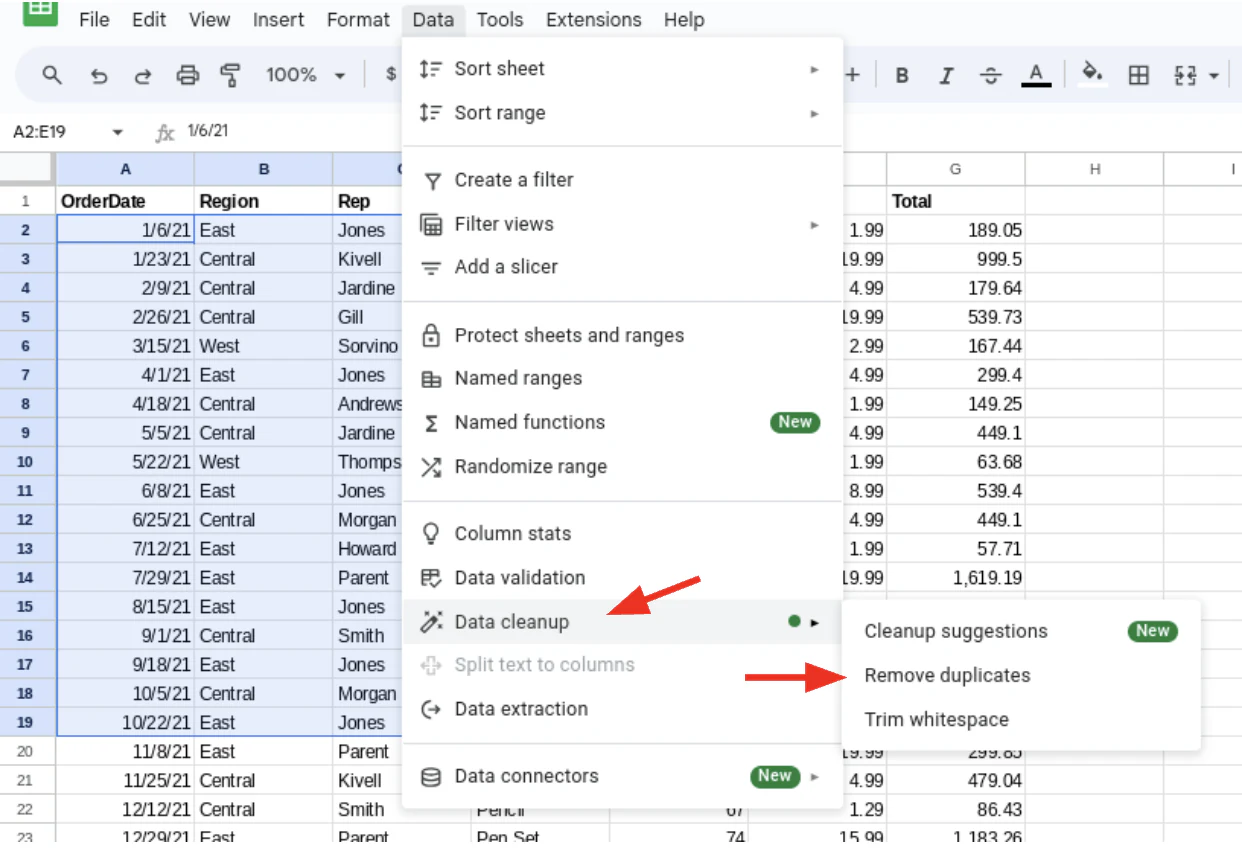Choose Create a filter
This screenshot has height=852, width=1242.
click(622, 180)
